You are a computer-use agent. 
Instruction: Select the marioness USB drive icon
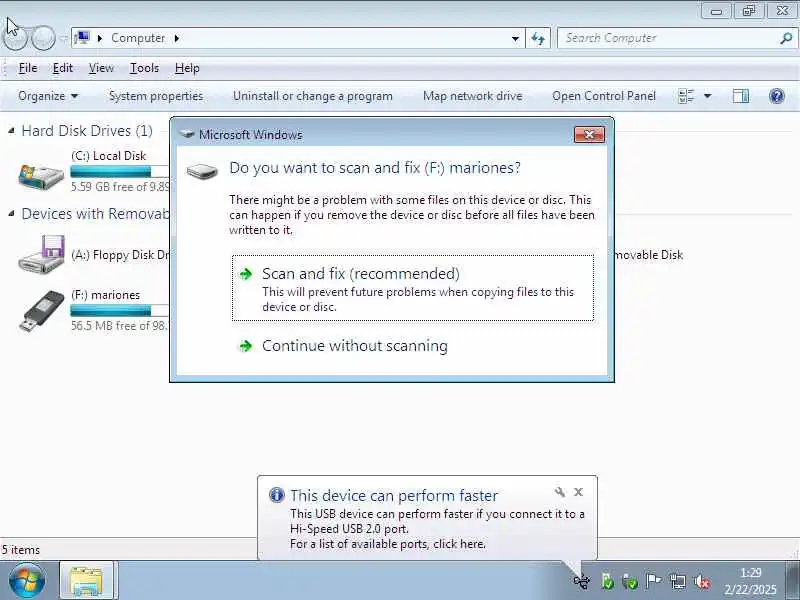tap(42, 310)
